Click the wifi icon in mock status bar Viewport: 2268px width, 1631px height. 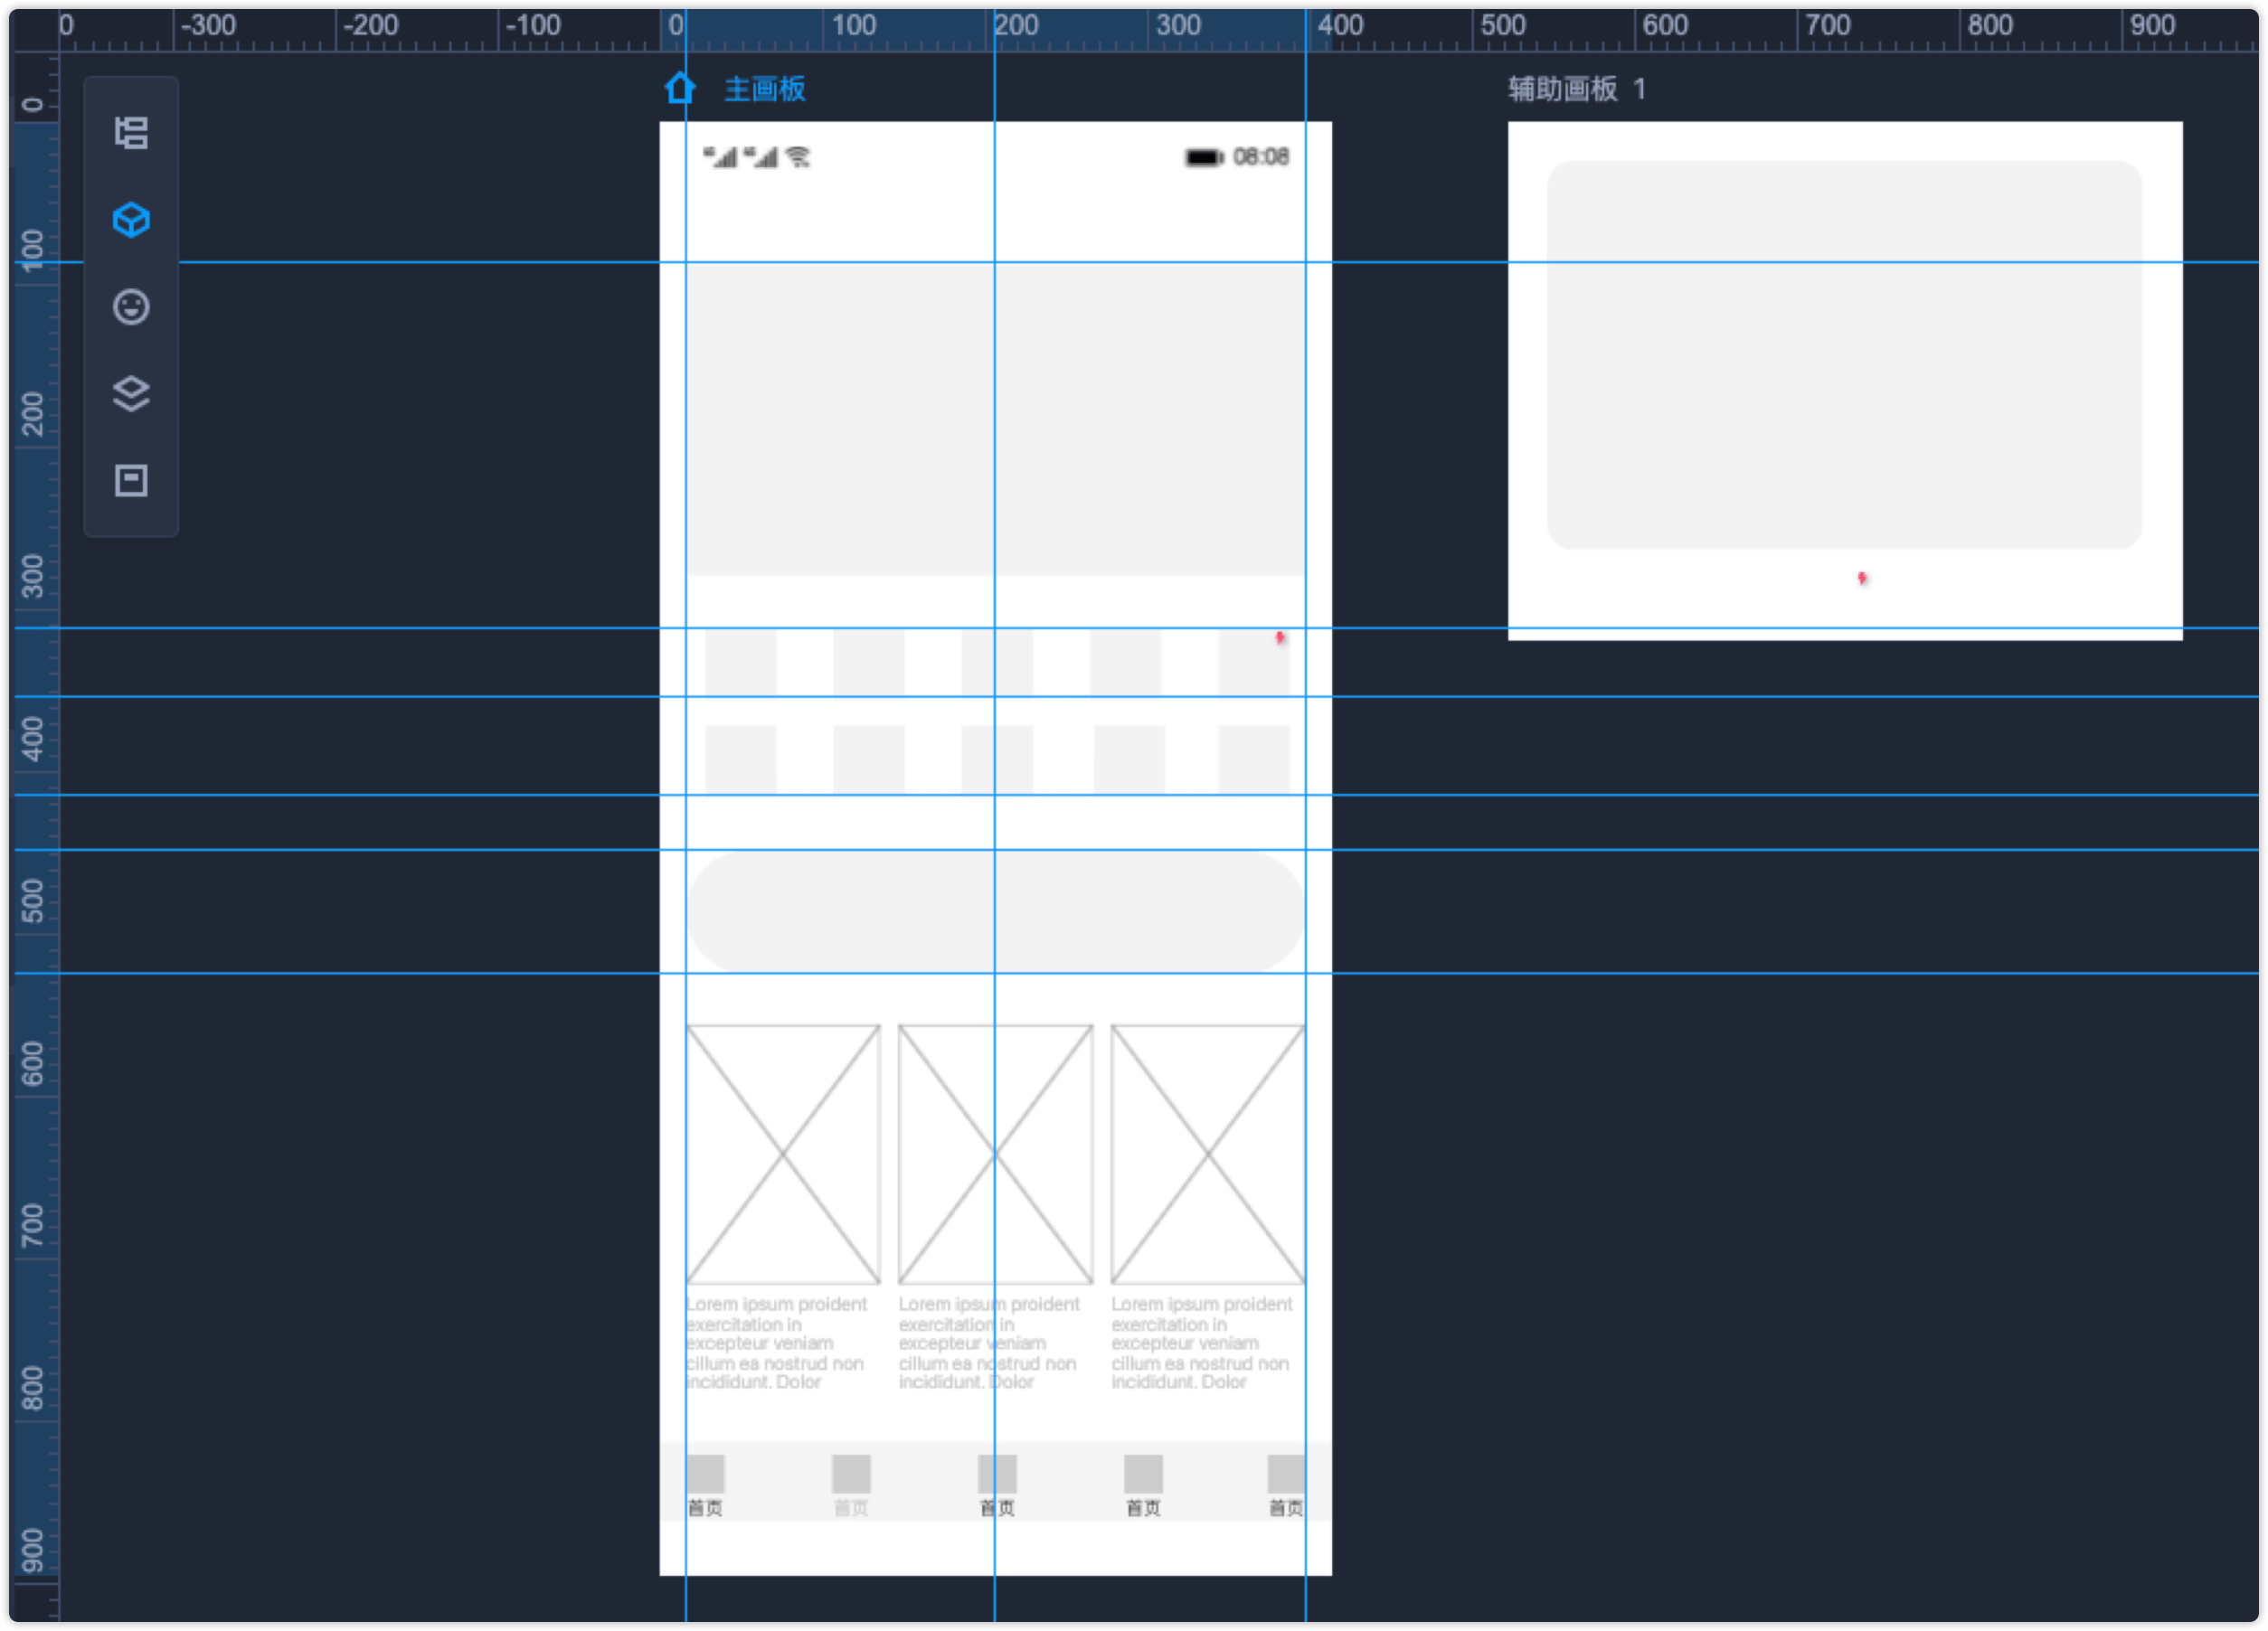(x=798, y=157)
